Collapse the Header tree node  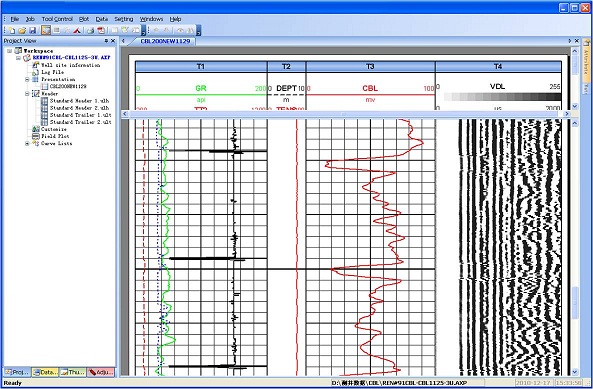click(x=27, y=93)
